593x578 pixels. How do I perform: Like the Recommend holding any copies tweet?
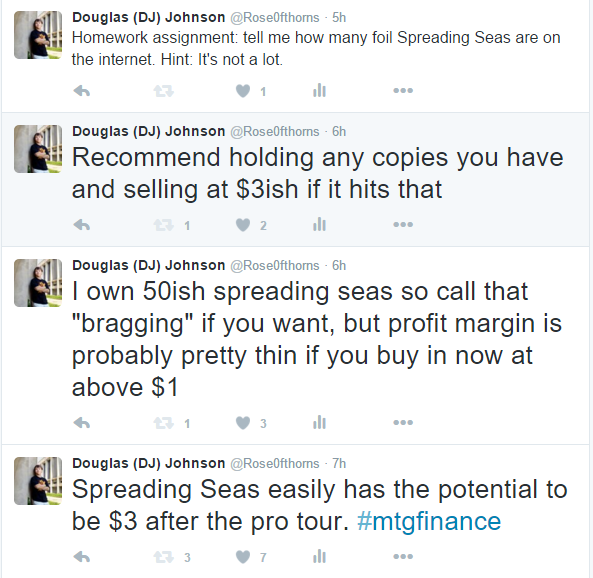pyautogui.click(x=243, y=225)
